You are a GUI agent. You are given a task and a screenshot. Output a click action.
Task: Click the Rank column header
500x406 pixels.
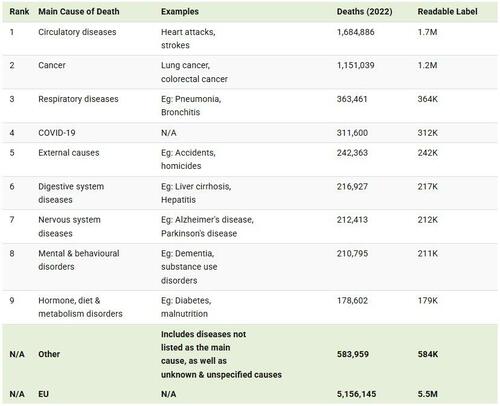coord(19,12)
